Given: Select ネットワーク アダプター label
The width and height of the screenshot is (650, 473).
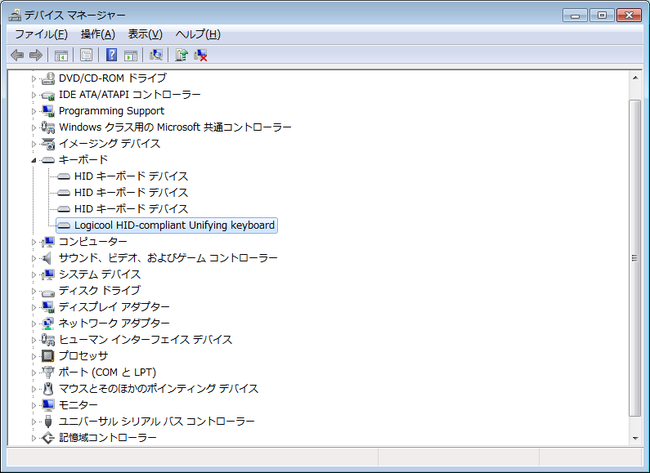Looking at the screenshot, I should [x=114, y=323].
